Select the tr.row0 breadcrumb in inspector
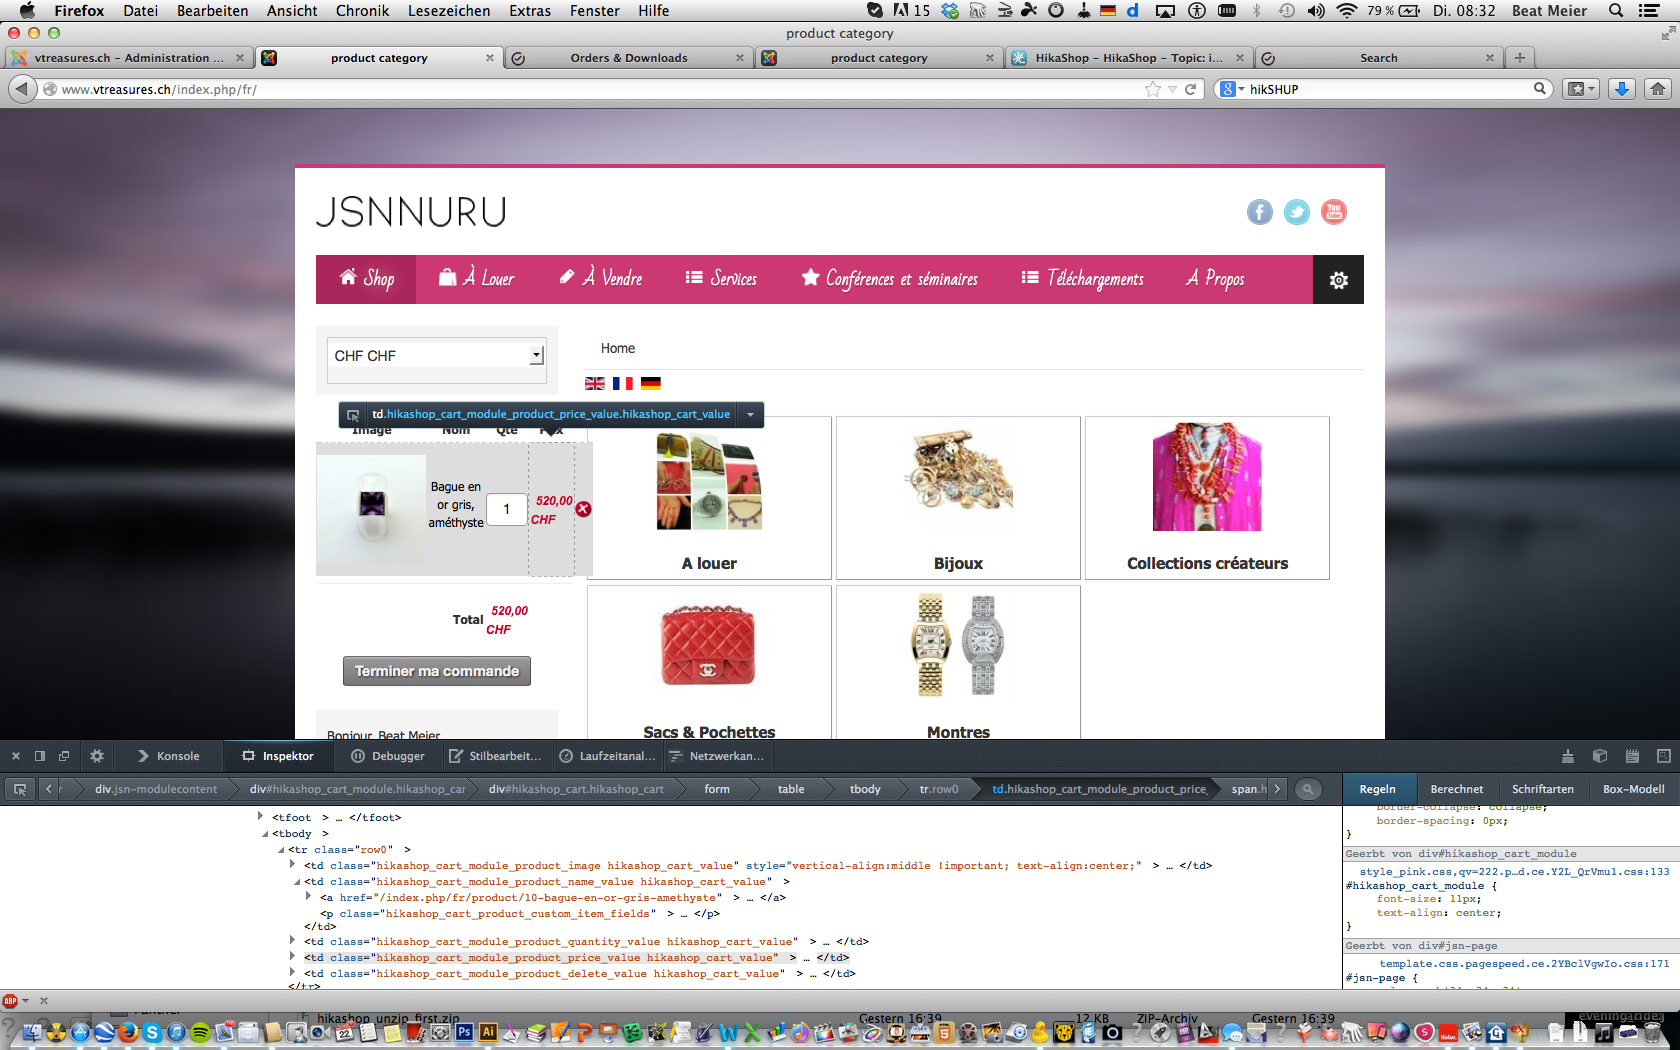This screenshot has width=1680, height=1050. (x=939, y=789)
